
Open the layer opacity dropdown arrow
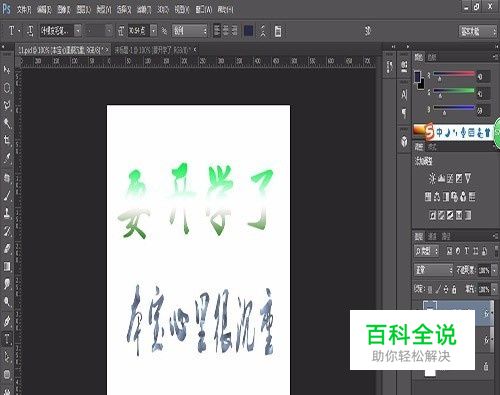(494, 270)
